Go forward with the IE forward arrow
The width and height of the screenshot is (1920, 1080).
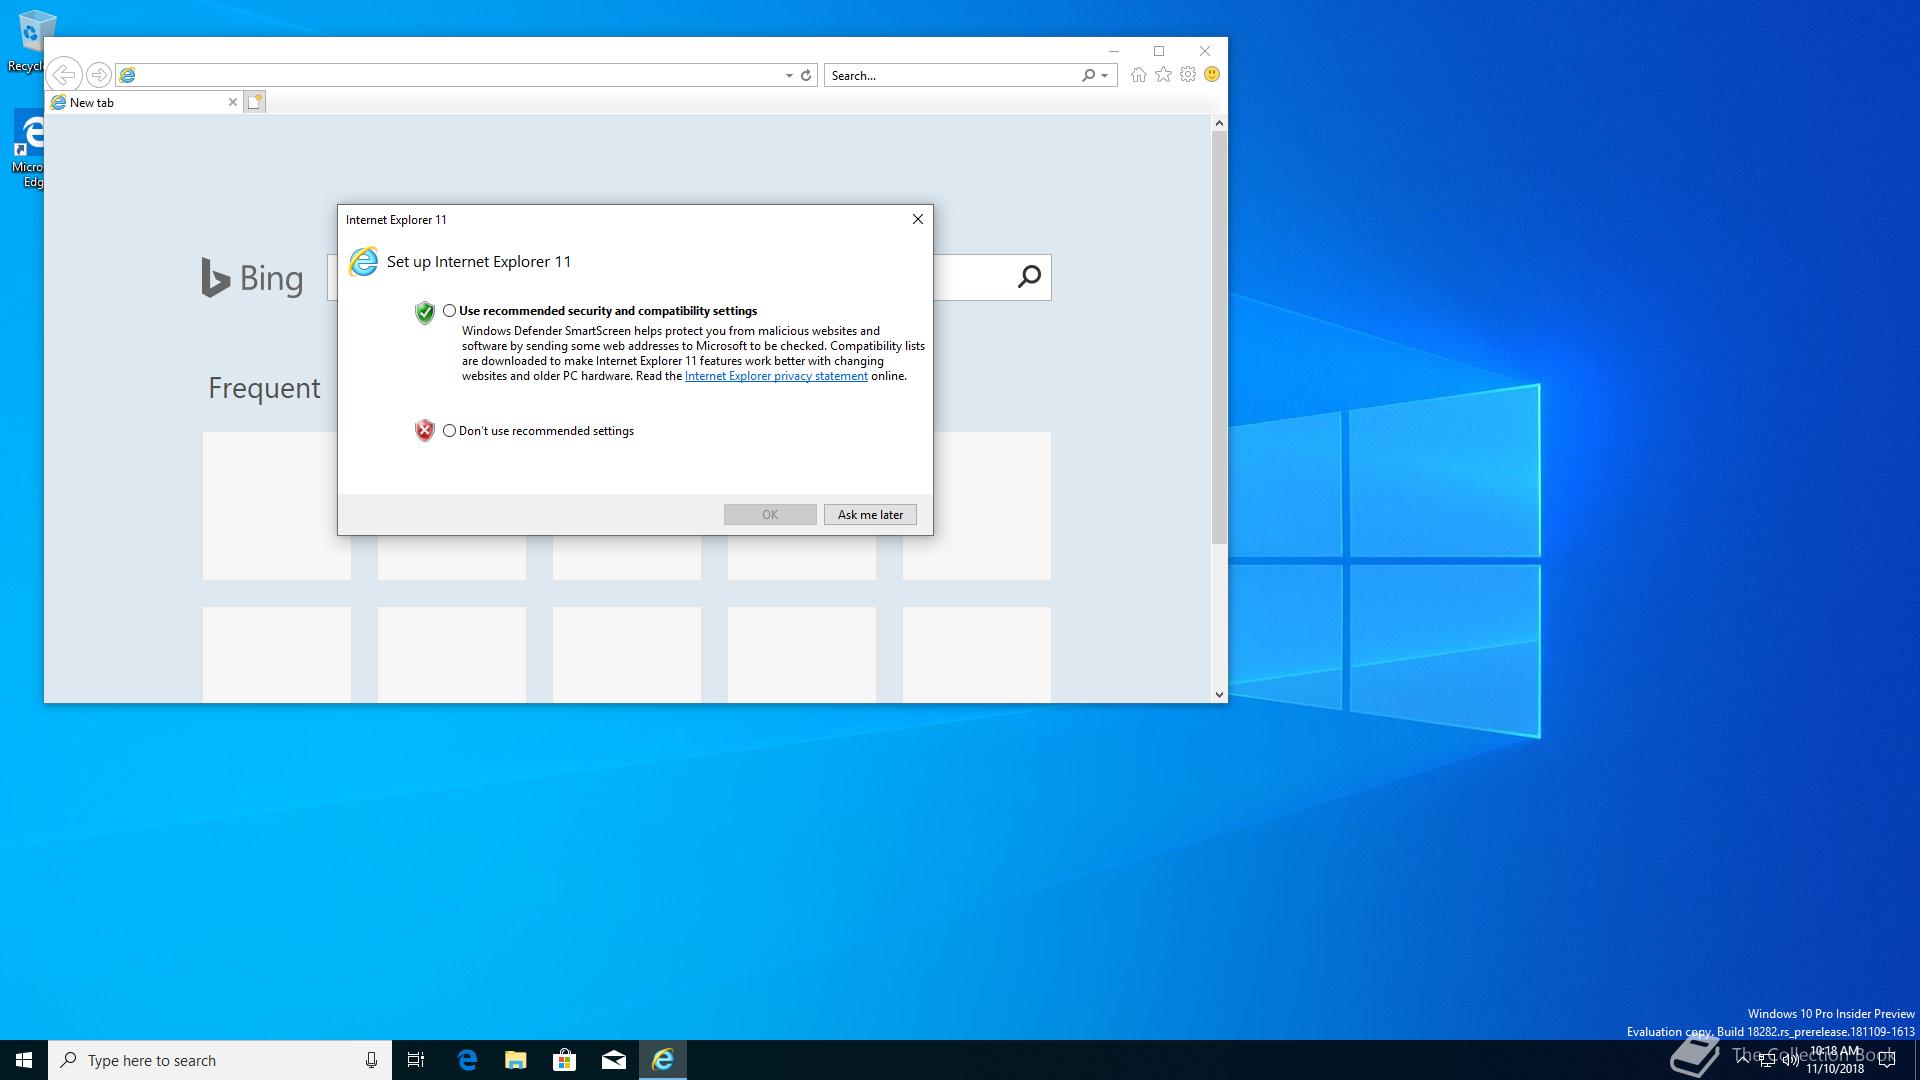tap(98, 75)
